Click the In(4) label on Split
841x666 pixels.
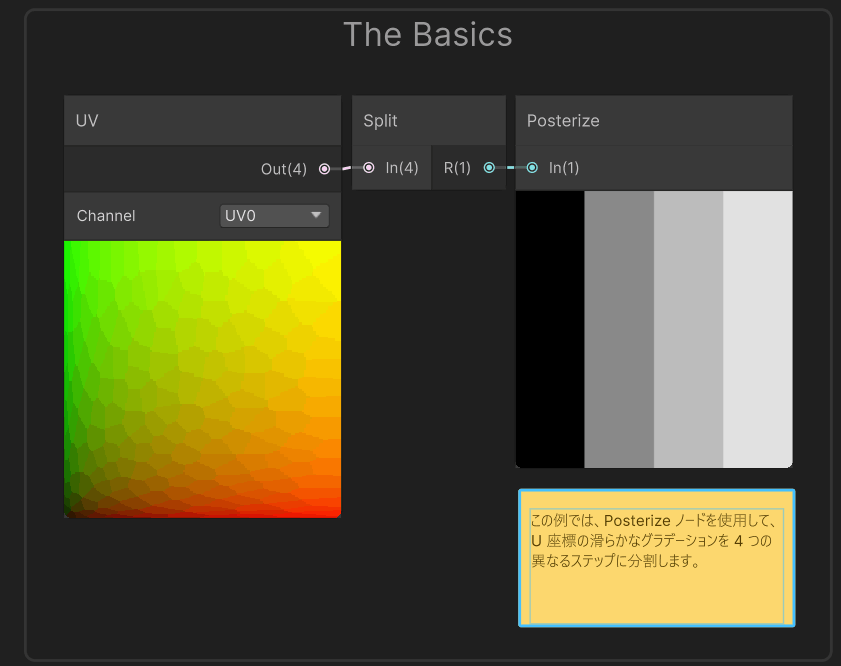402,168
